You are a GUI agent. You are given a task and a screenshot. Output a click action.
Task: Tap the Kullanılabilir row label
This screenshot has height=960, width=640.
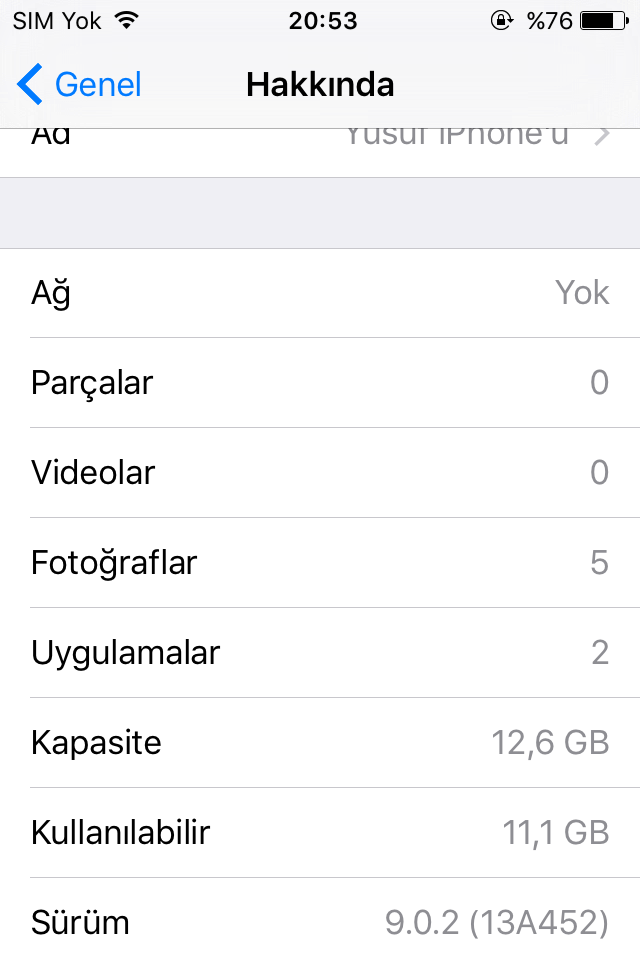[121, 833]
